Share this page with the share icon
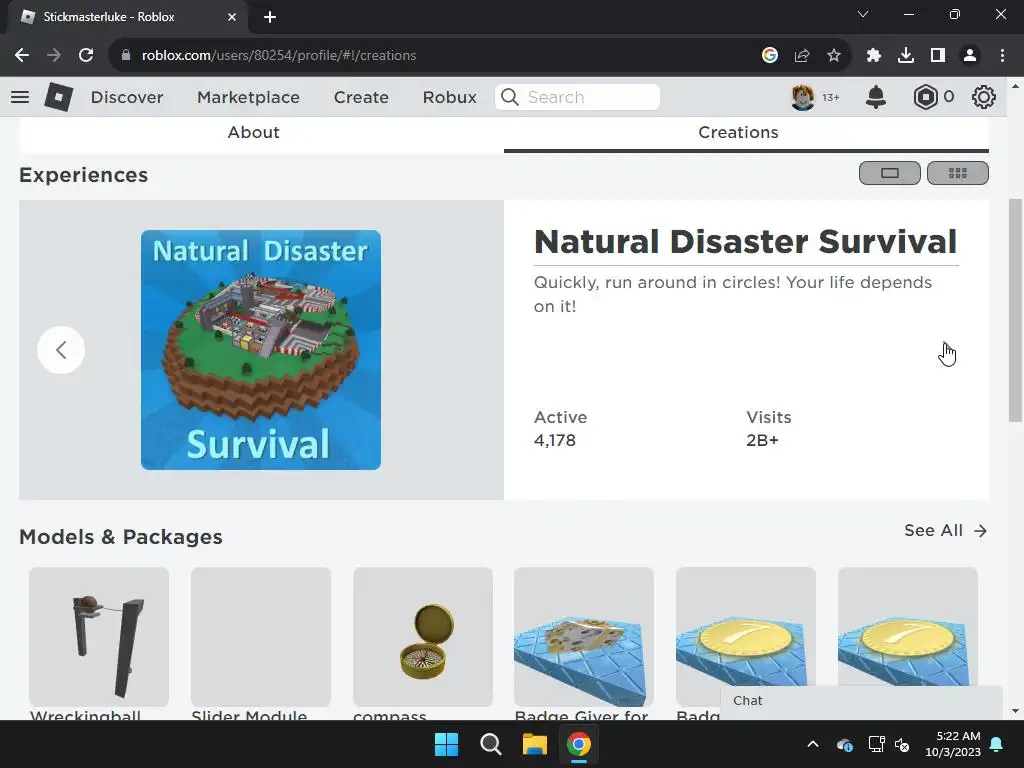Image resolution: width=1024 pixels, height=768 pixels. pyautogui.click(x=802, y=56)
